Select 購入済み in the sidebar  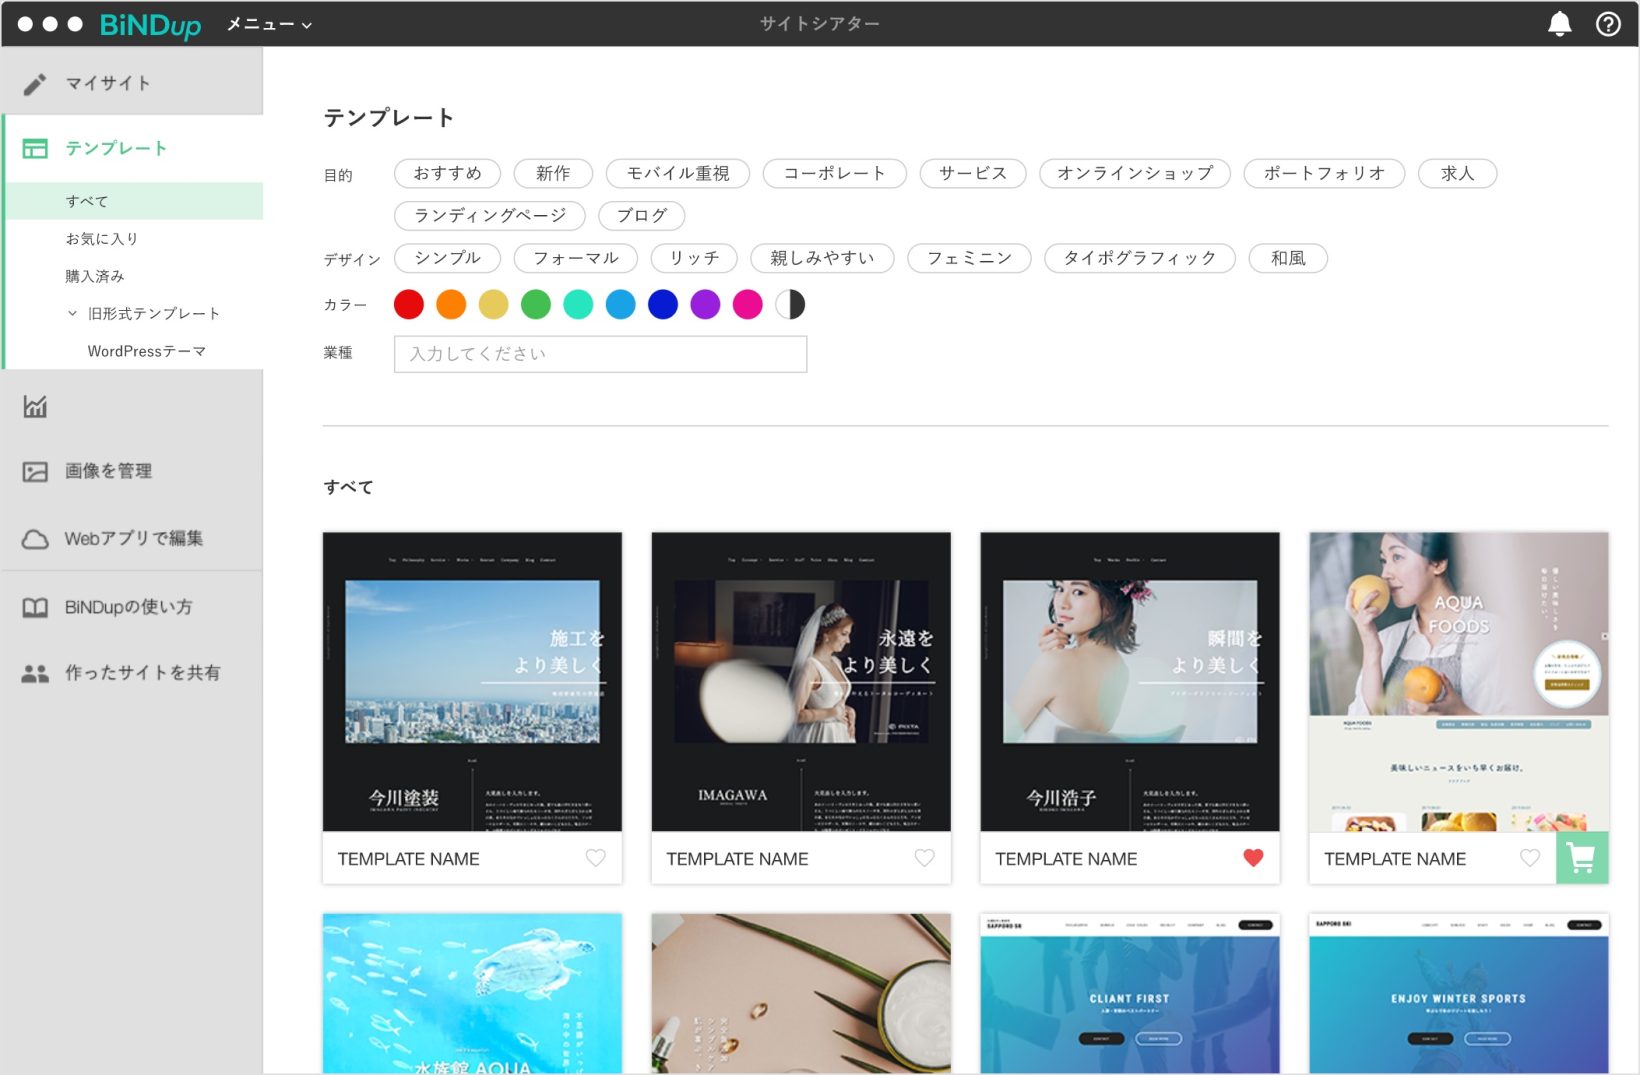click(x=95, y=276)
